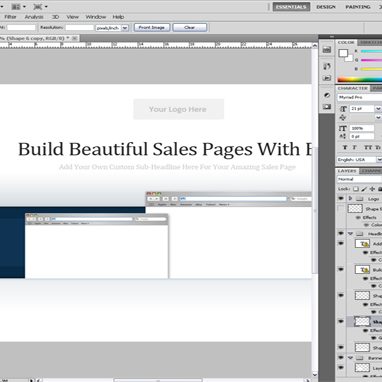This screenshot has width=382, height=382.
Task: Click the baseline shift icon beside 0 pt
Action: coord(343,136)
